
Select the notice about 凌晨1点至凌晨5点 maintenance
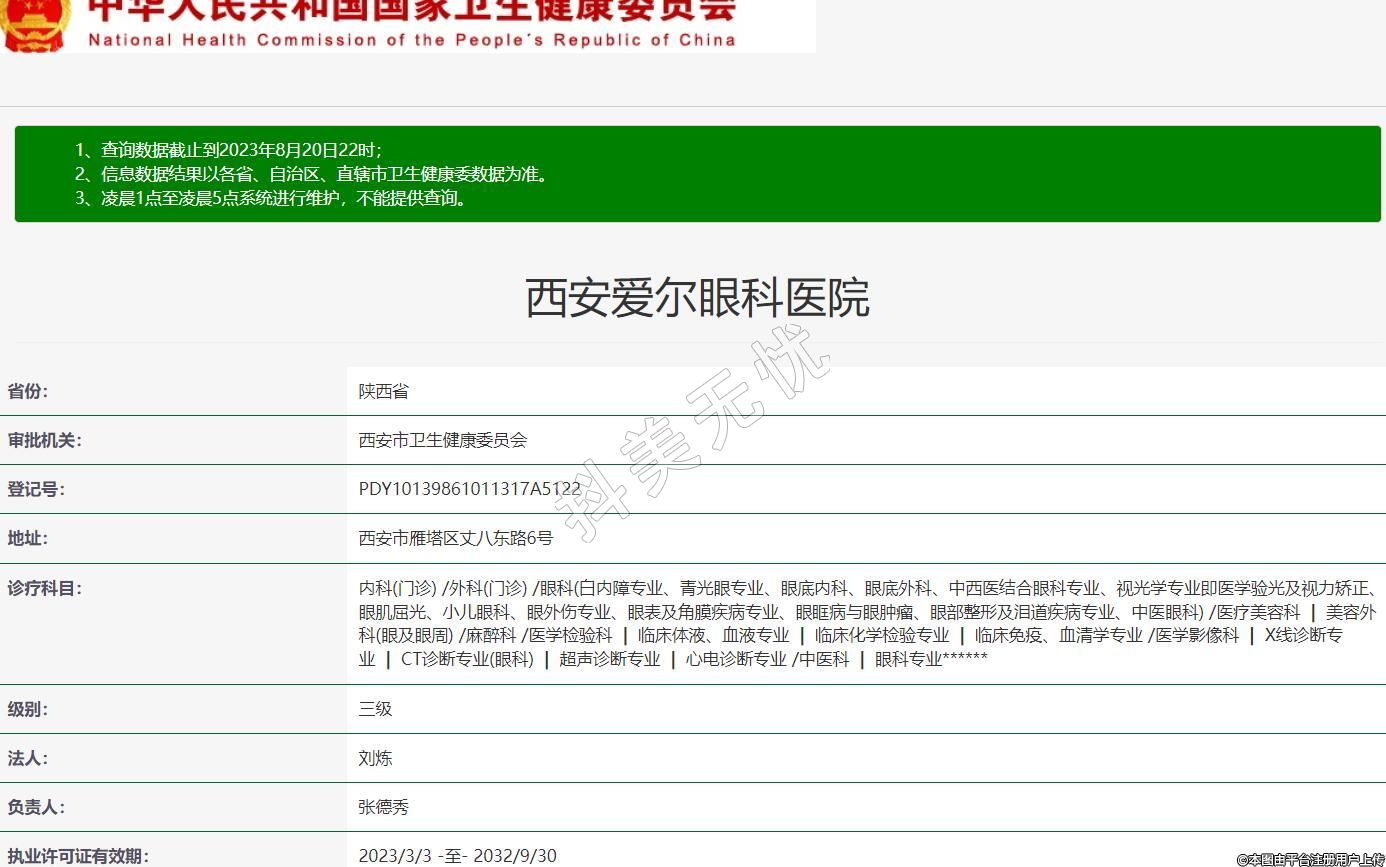coord(271,198)
